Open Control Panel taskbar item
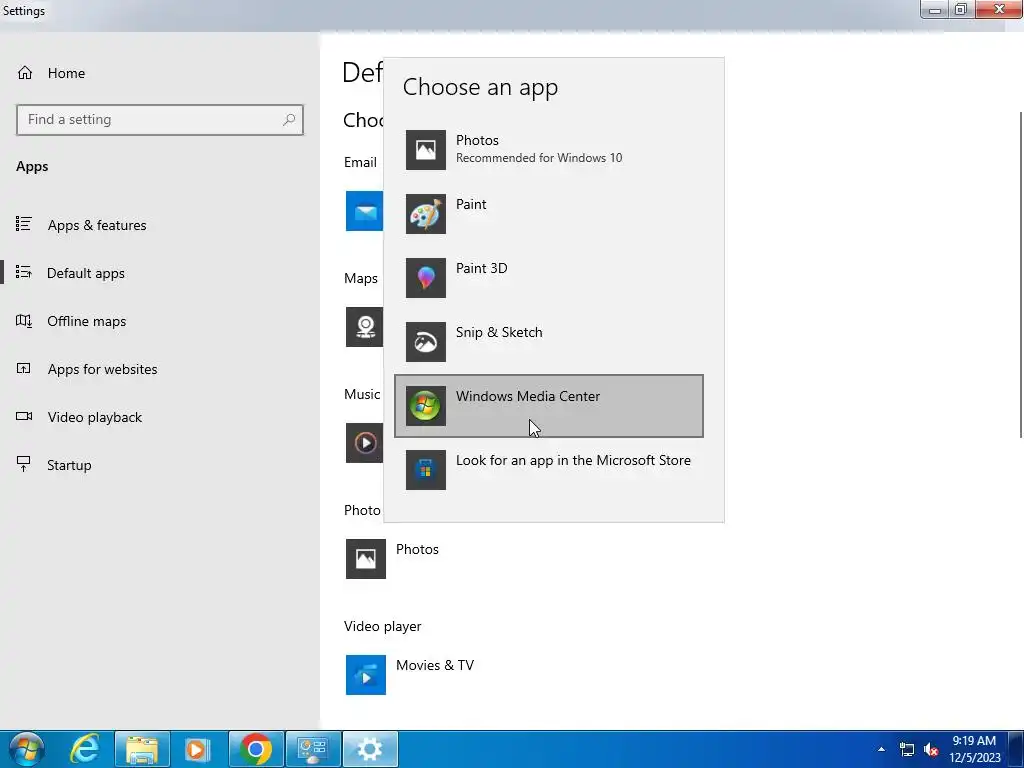 coord(313,749)
